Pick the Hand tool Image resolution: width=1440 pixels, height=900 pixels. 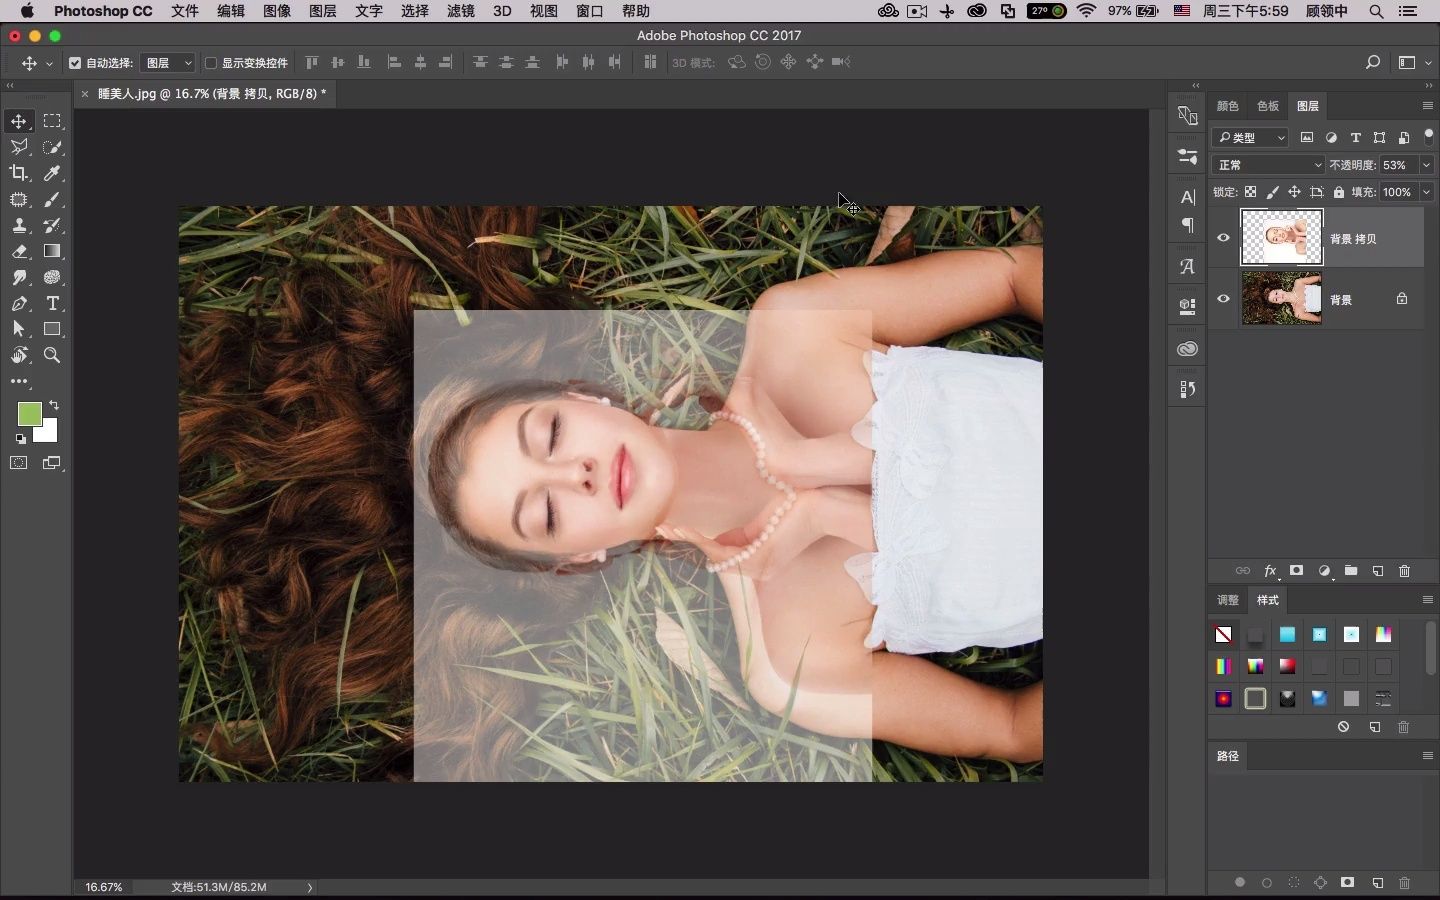pos(19,355)
